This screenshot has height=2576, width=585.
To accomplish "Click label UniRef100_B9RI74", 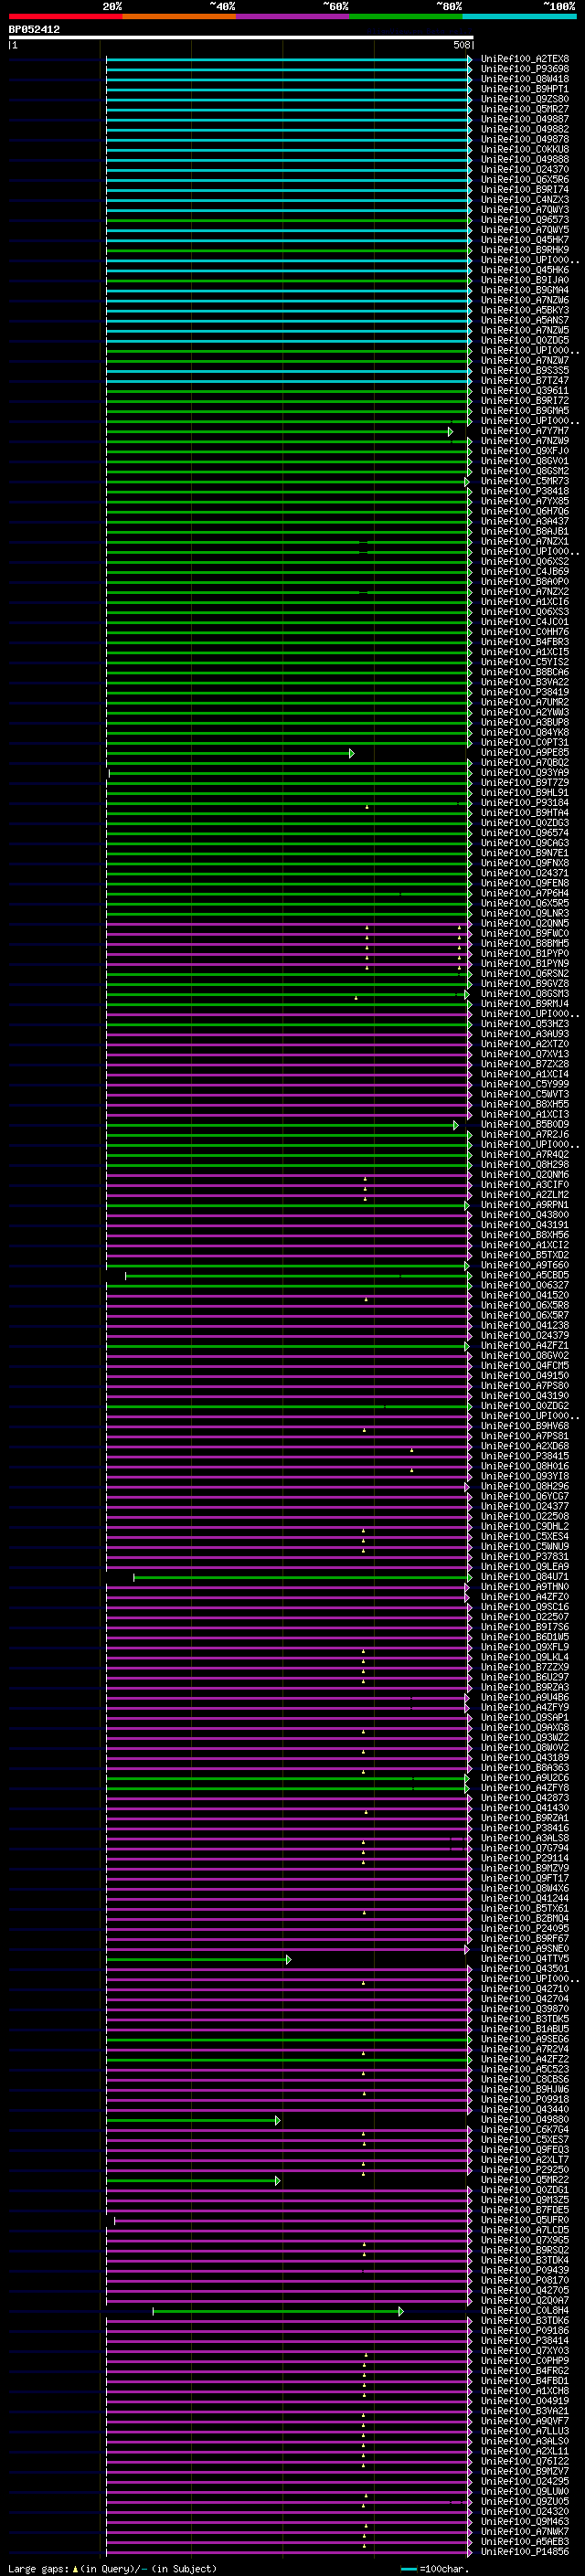I will point(524,190).
